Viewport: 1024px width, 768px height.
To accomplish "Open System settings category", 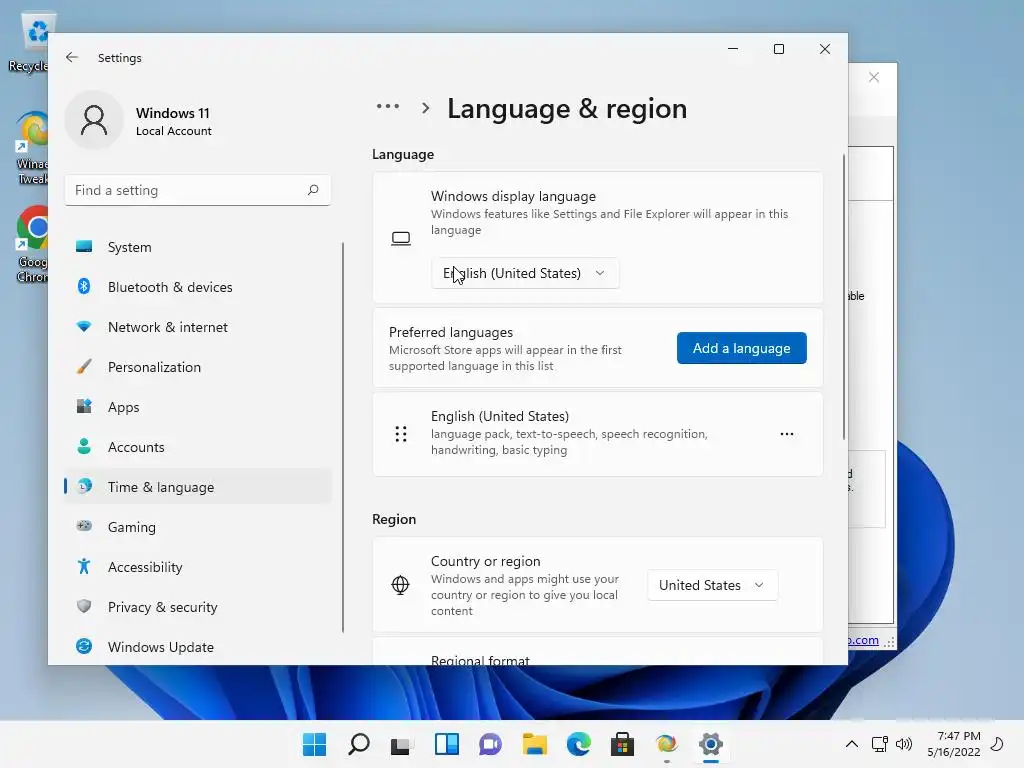I will (x=198, y=247).
